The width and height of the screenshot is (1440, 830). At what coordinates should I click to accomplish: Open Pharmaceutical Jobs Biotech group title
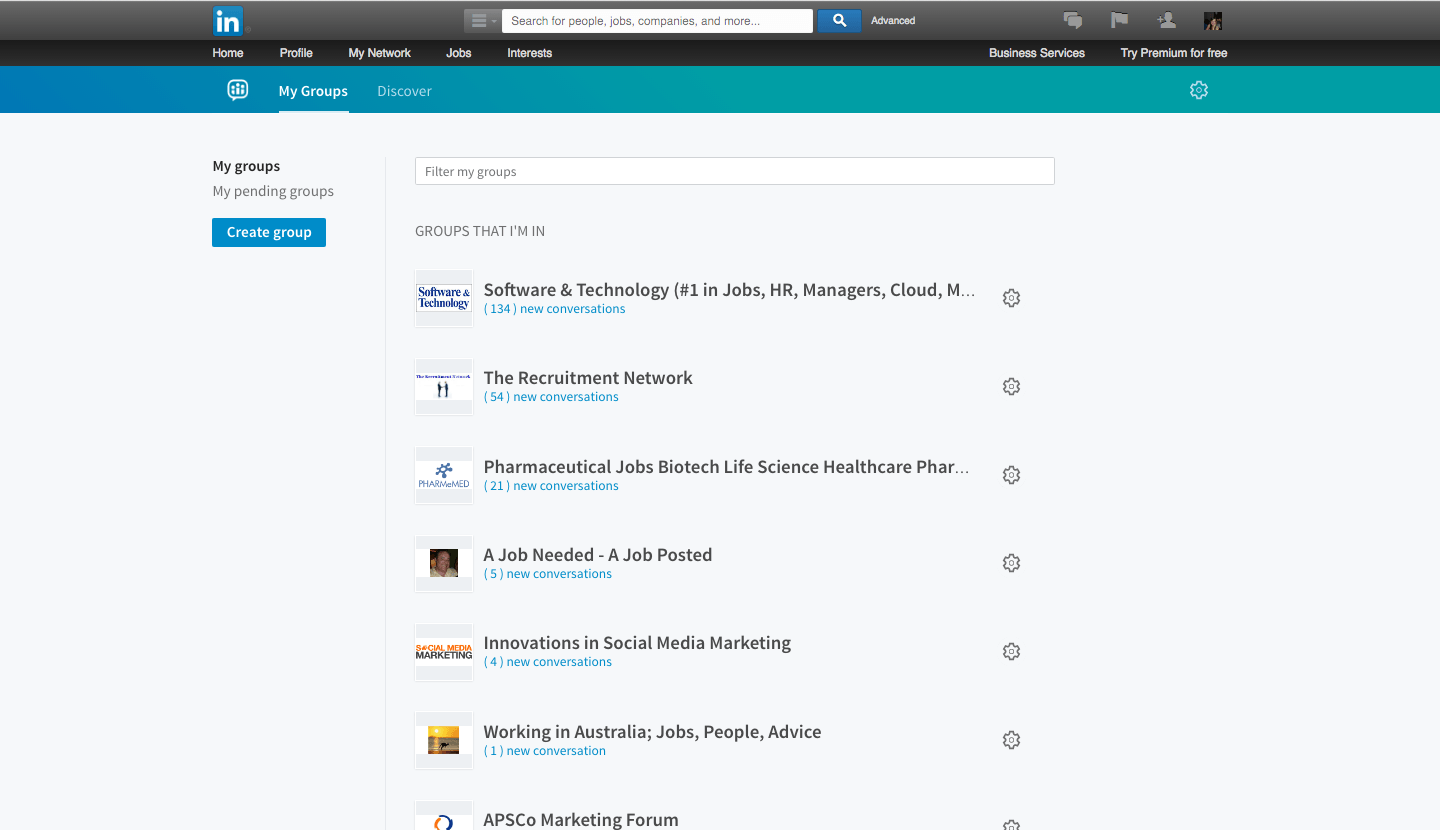click(726, 467)
